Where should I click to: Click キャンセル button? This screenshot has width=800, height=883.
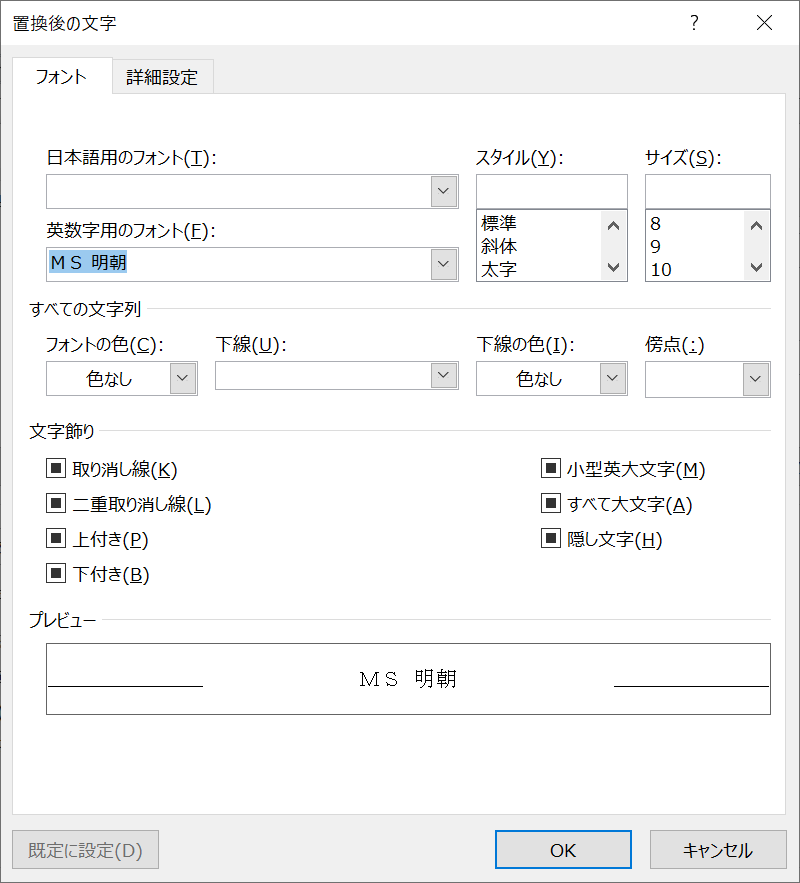click(x=718, y=850)
